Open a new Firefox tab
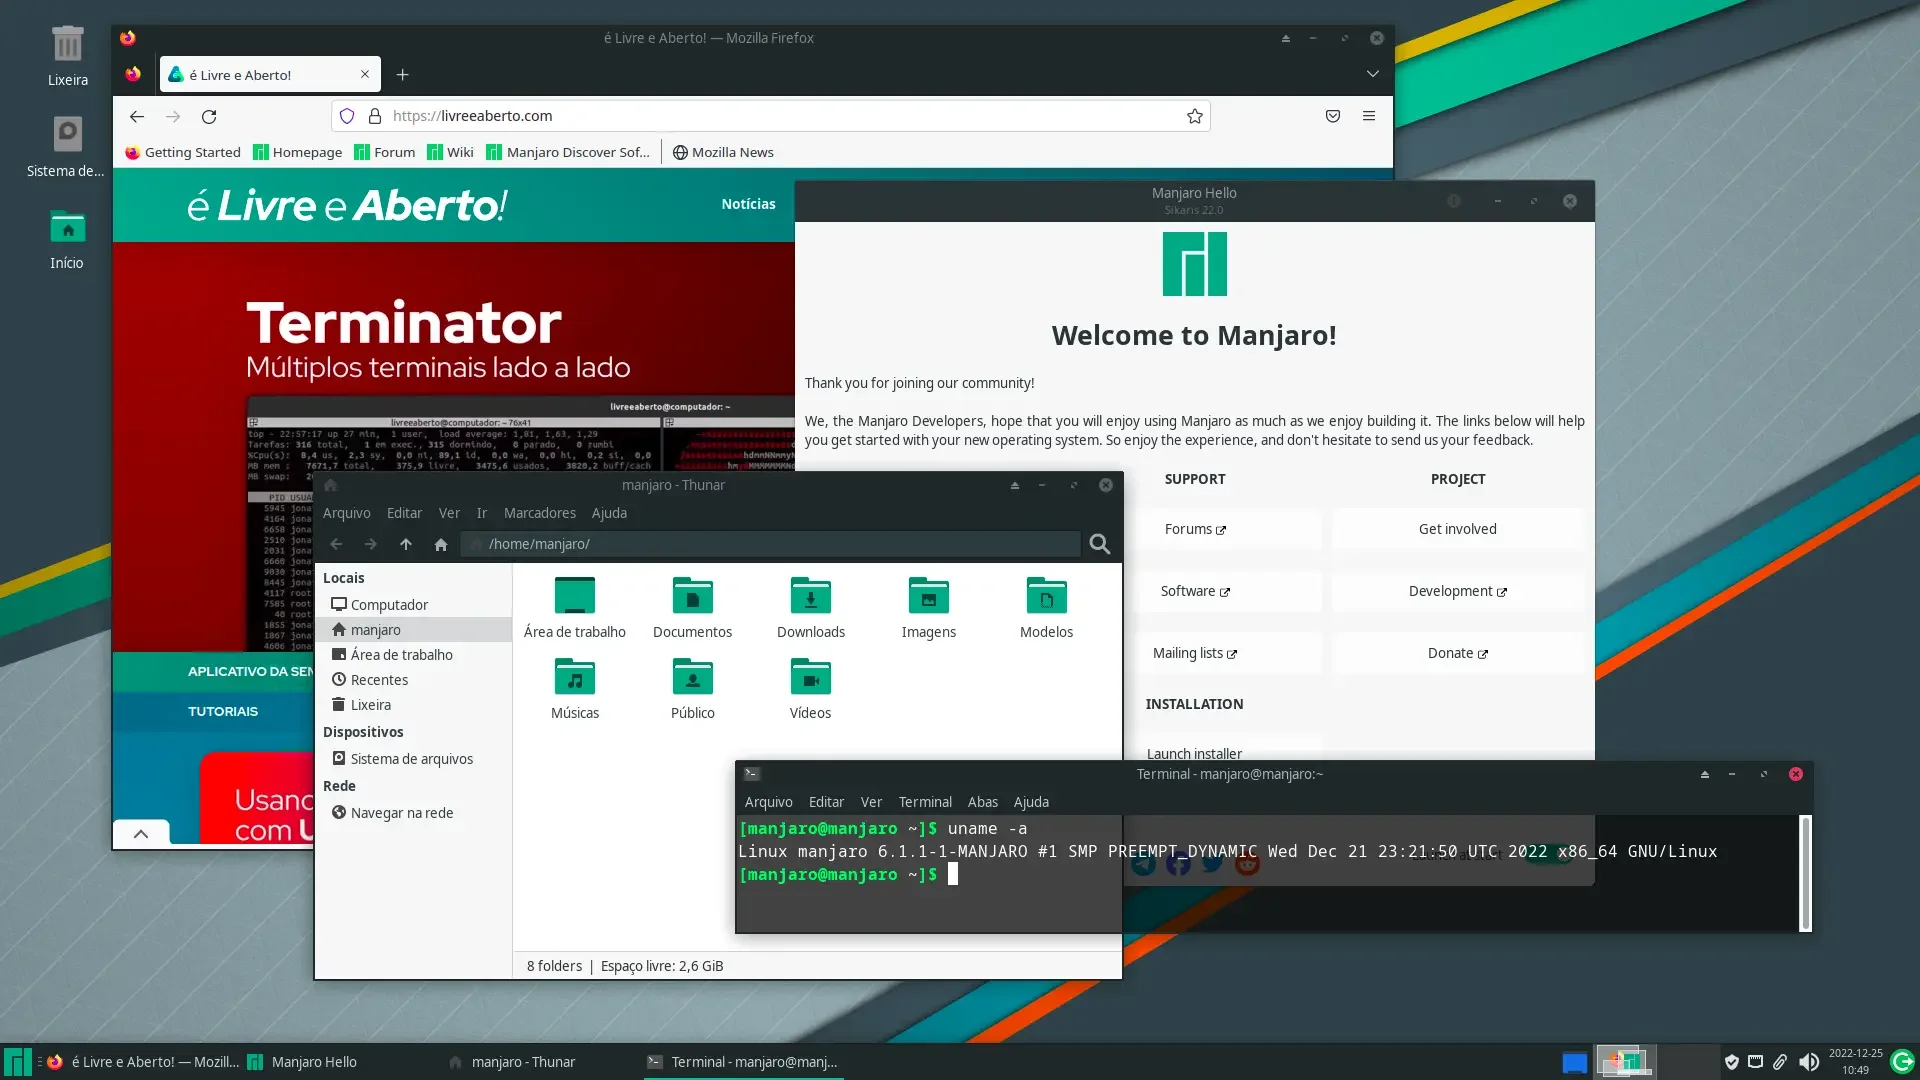Viewport: 1920px width, 1080px height. tap(402, 75)
